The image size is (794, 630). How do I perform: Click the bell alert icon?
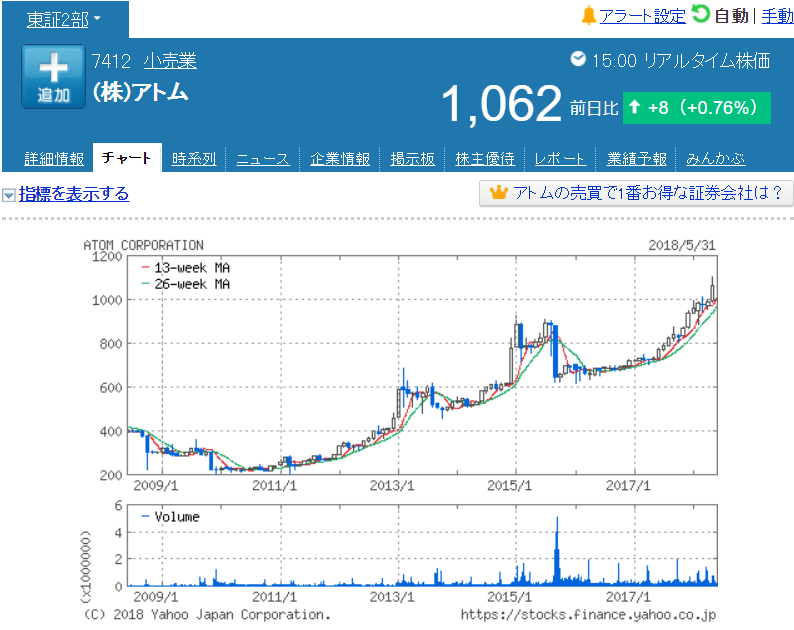[x=588, y=16]
